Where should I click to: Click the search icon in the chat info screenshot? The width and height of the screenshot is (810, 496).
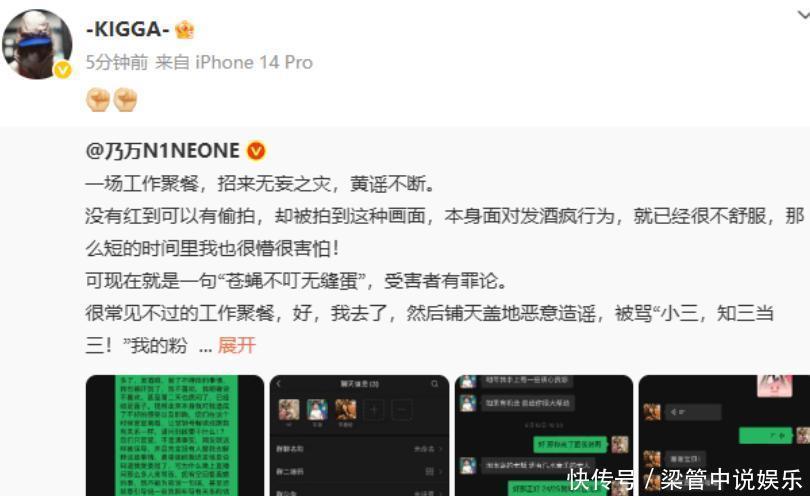pyautogui.click(x=434, y=384)
